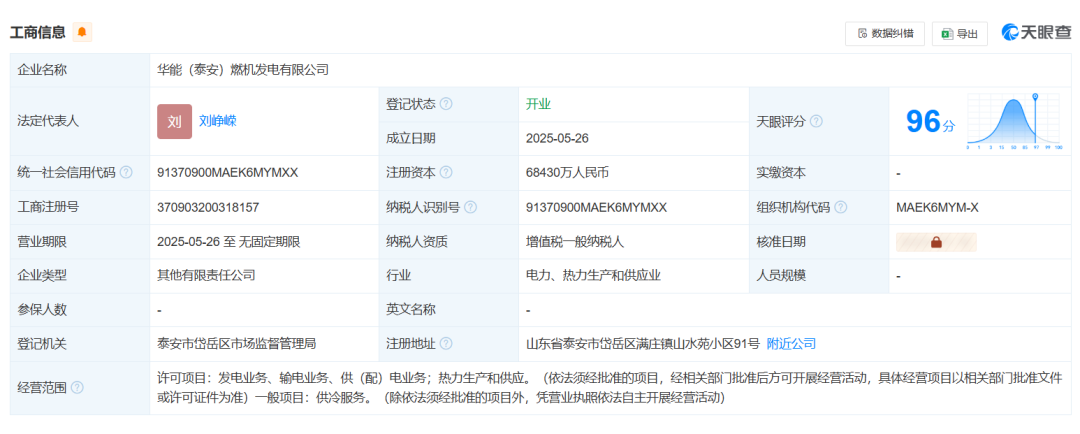
Task: Click the 数据纠错 button
Action: point(884,33)
